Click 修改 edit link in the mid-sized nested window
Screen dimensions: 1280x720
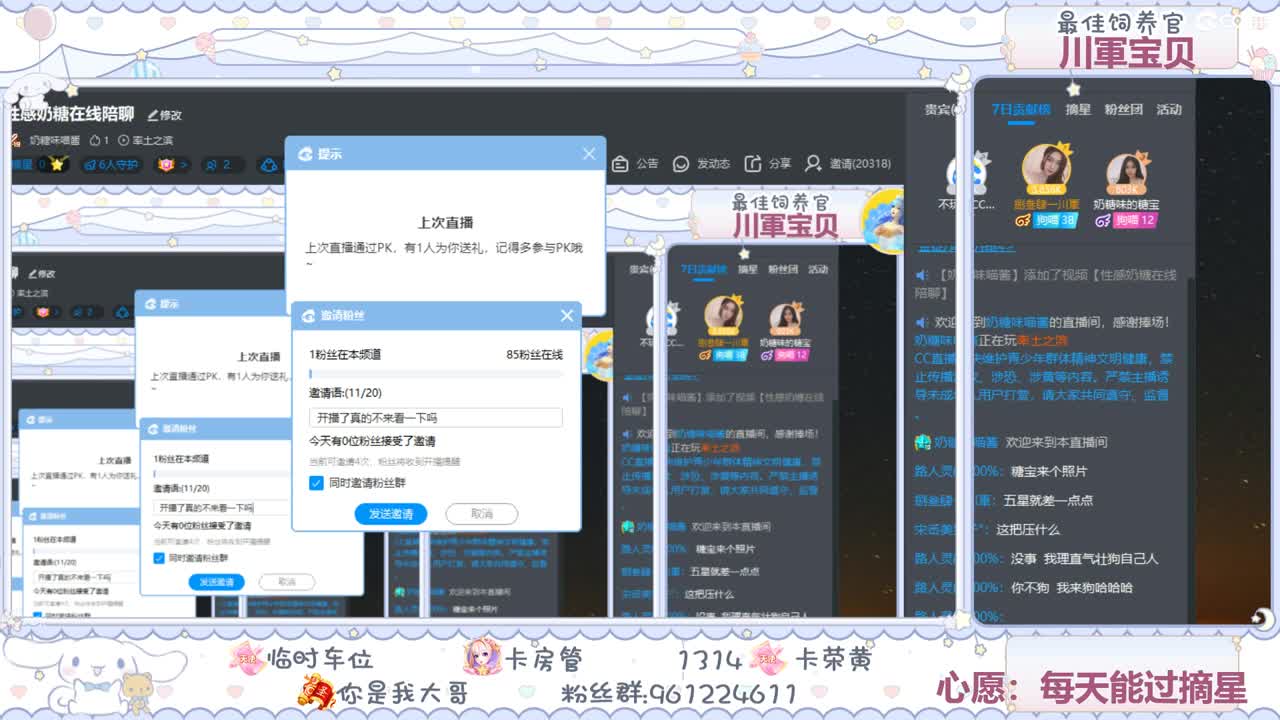pos(42,274)
